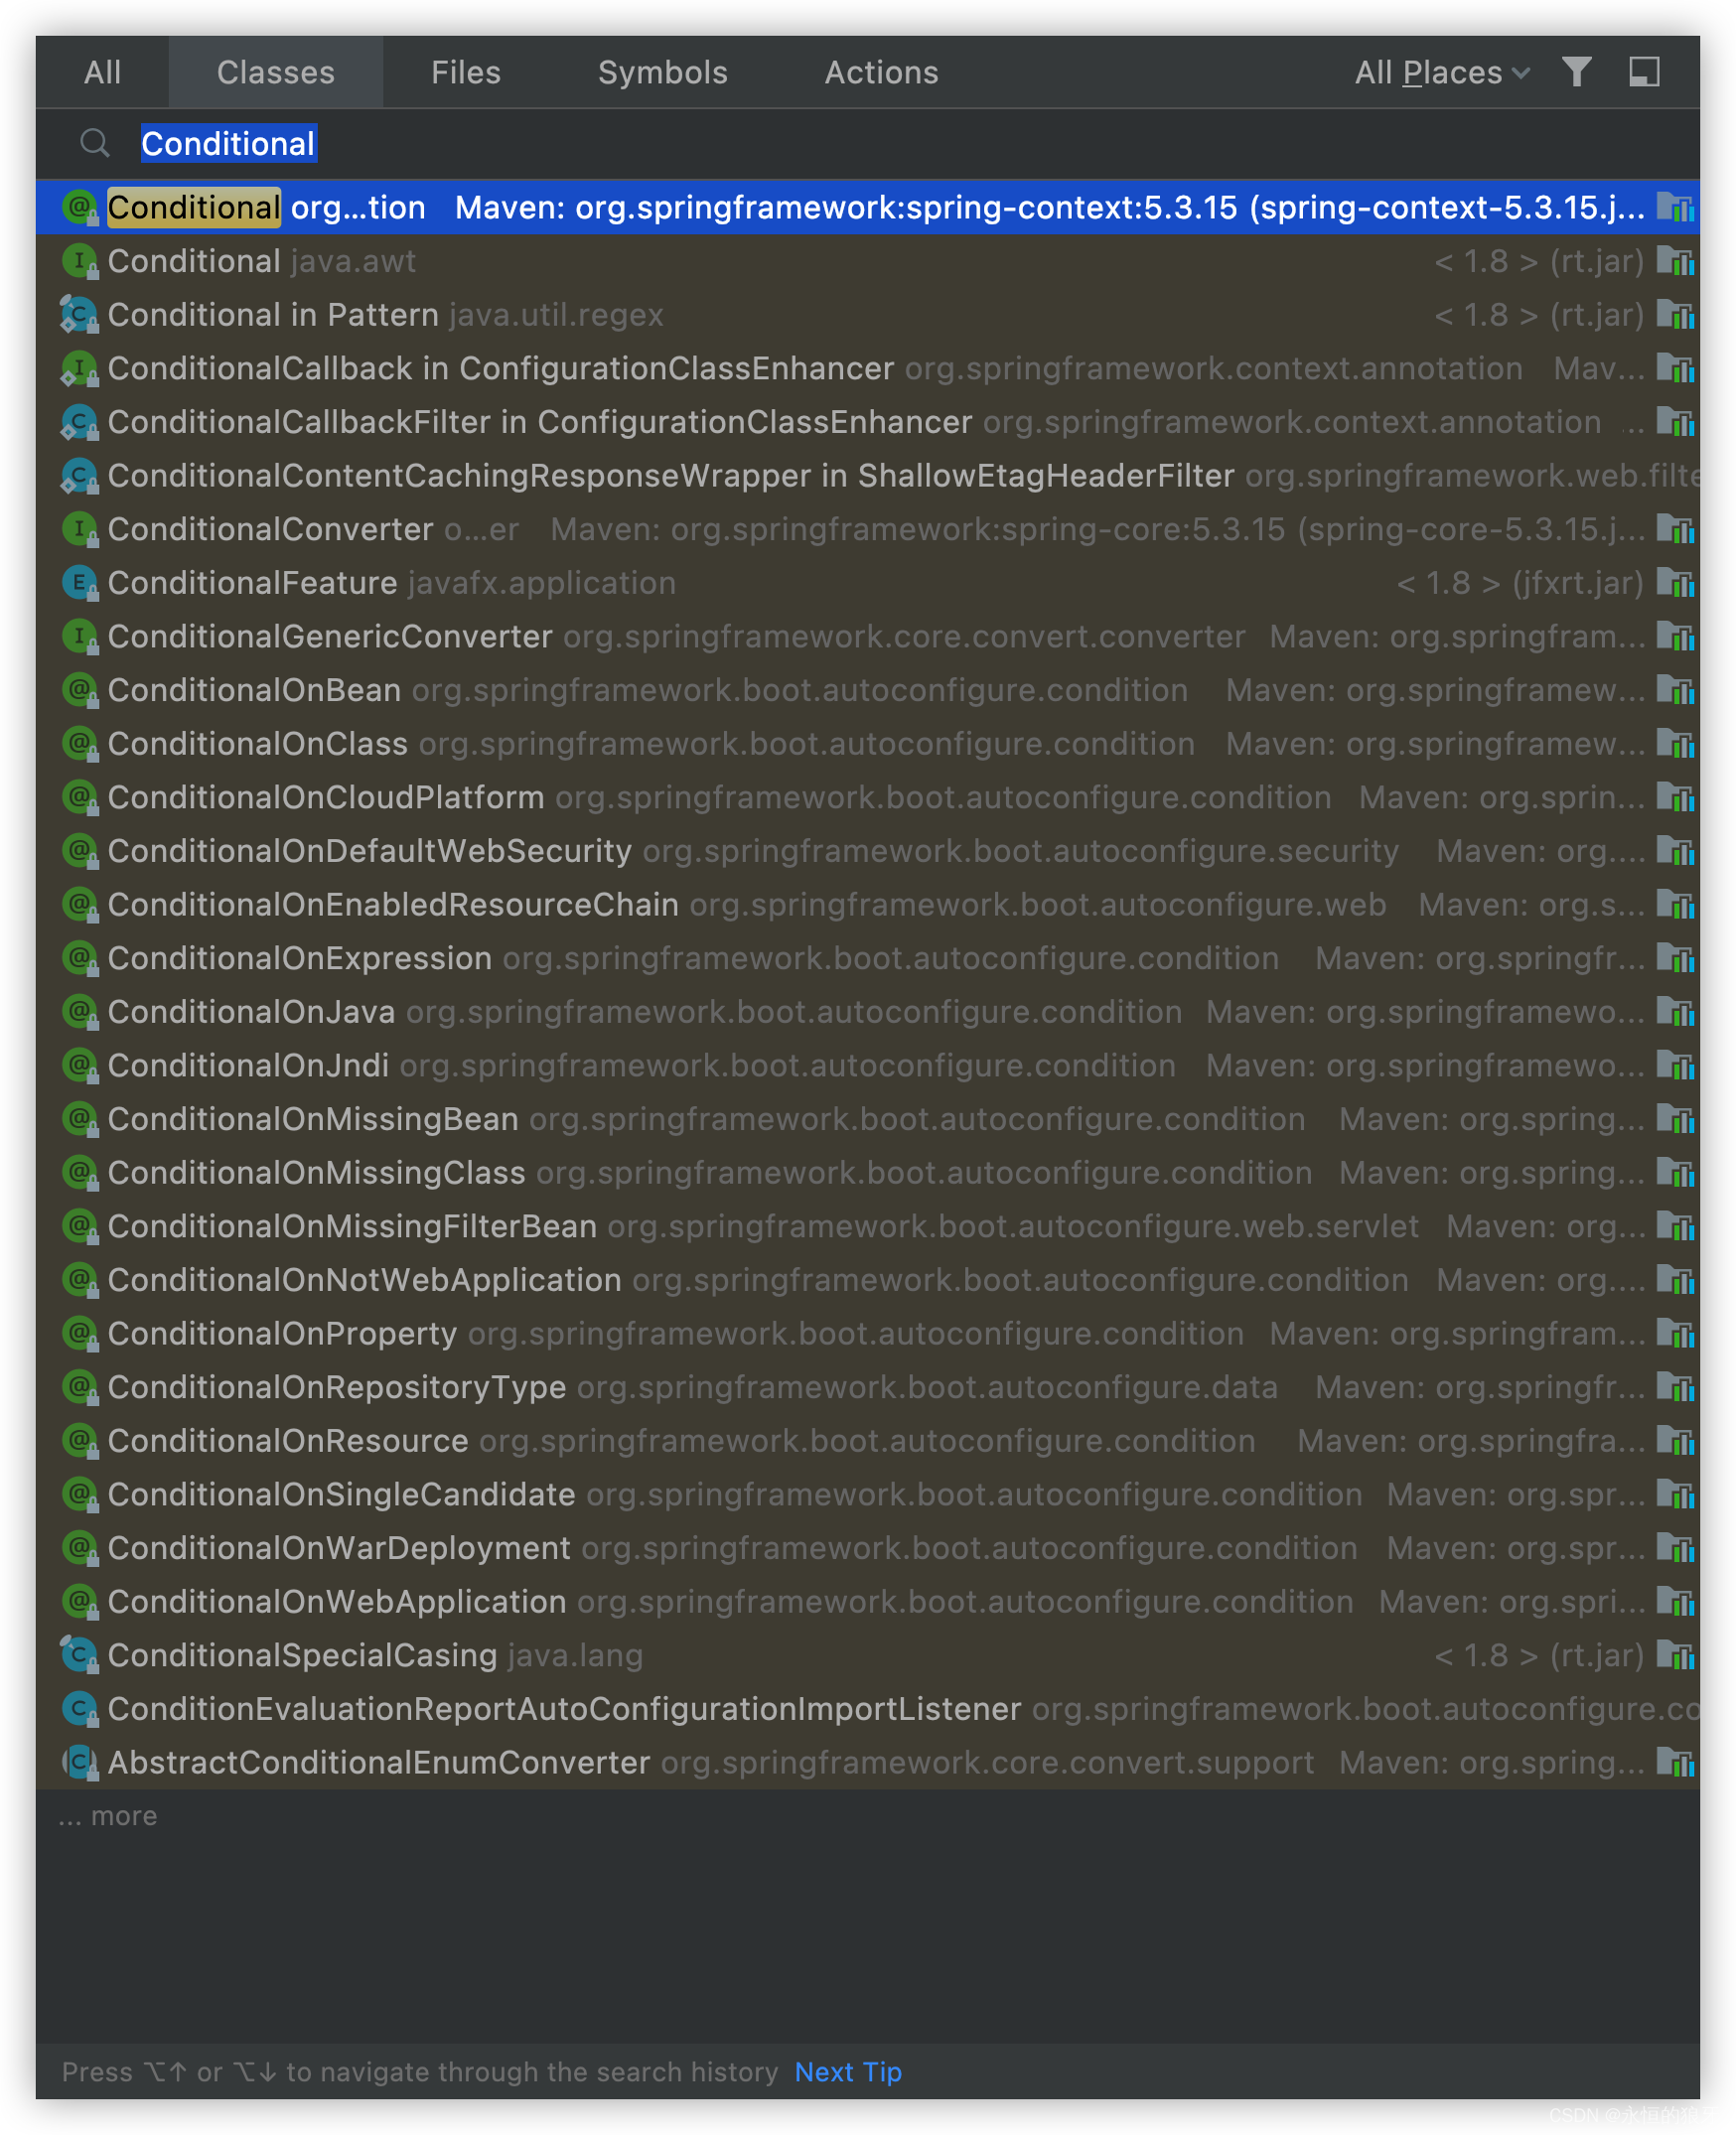Click the Next Tip link
Viewport: 1736px width, 2135px height.
click(x=848, y=2071)
